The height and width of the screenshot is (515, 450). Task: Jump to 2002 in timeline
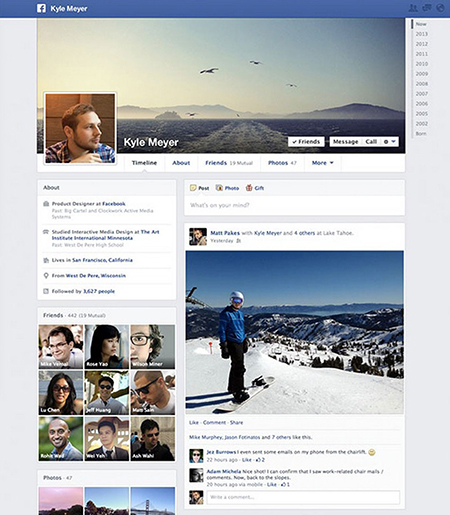421,124
